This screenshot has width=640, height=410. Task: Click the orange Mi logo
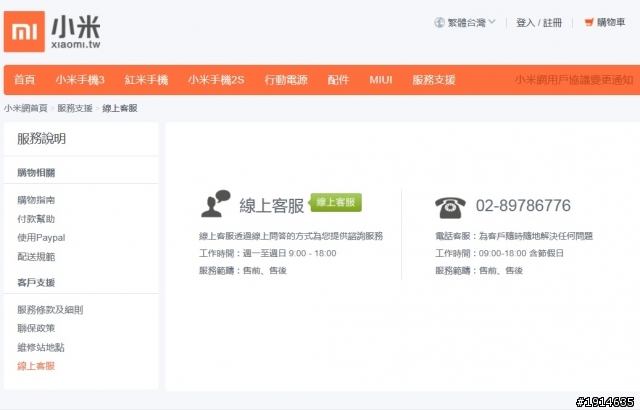click(x=24, y=31)
